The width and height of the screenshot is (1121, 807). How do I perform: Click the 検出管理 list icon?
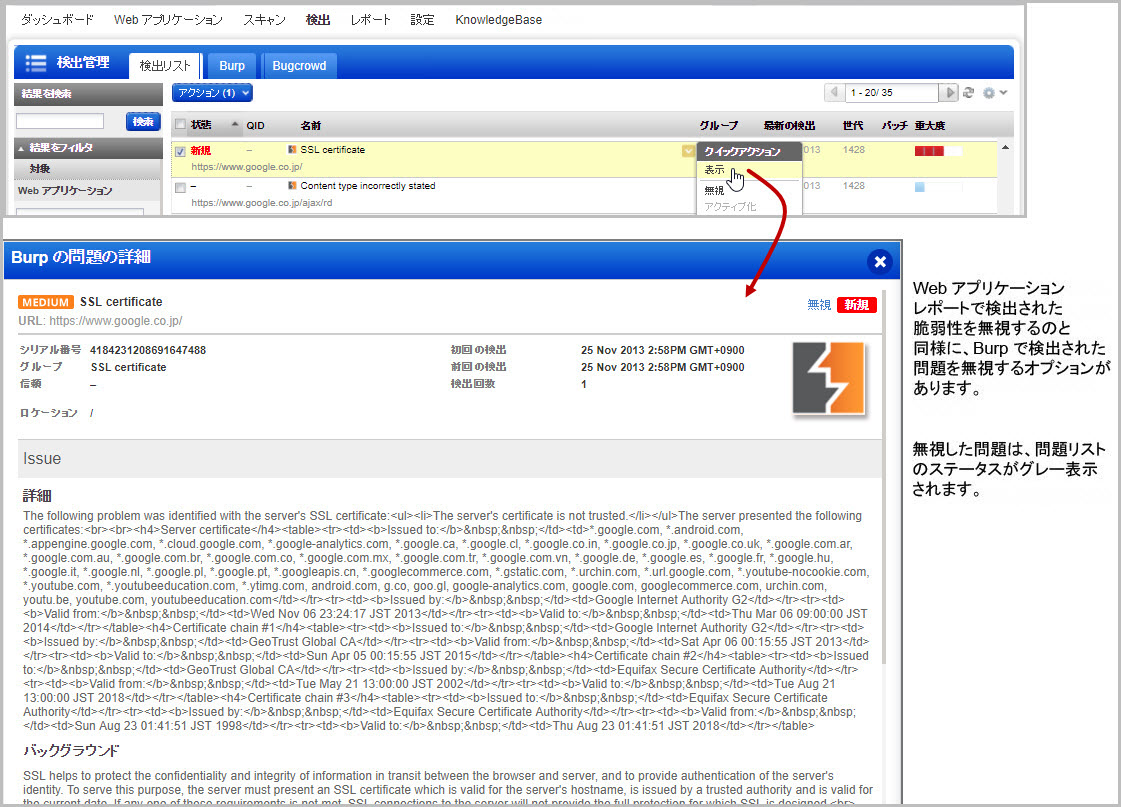(36, 63)
